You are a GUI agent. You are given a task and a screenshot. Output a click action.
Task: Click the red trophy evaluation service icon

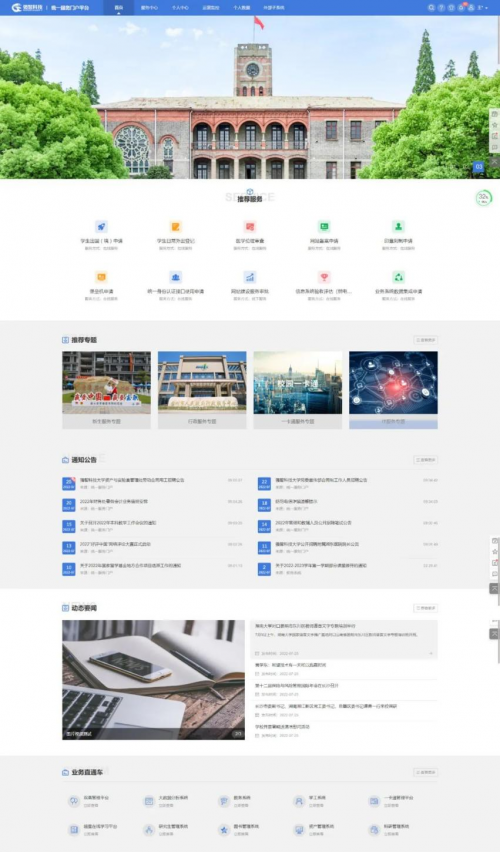[x=324, y=277]
